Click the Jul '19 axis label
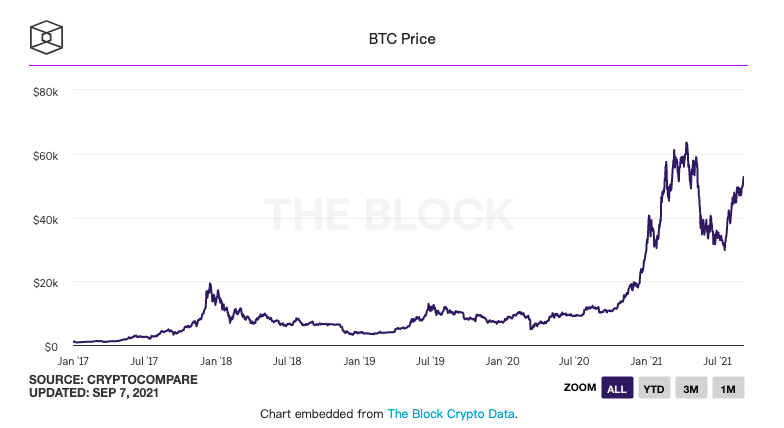 pos(431,360)
